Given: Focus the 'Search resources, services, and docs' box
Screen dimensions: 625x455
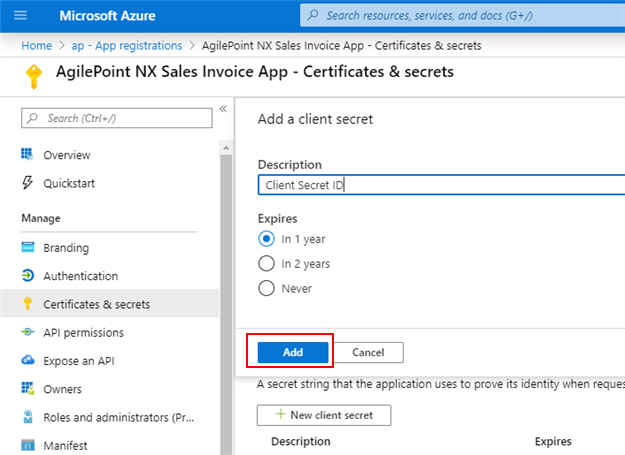Looking at the screenshot, I should (x=462, y=16).
